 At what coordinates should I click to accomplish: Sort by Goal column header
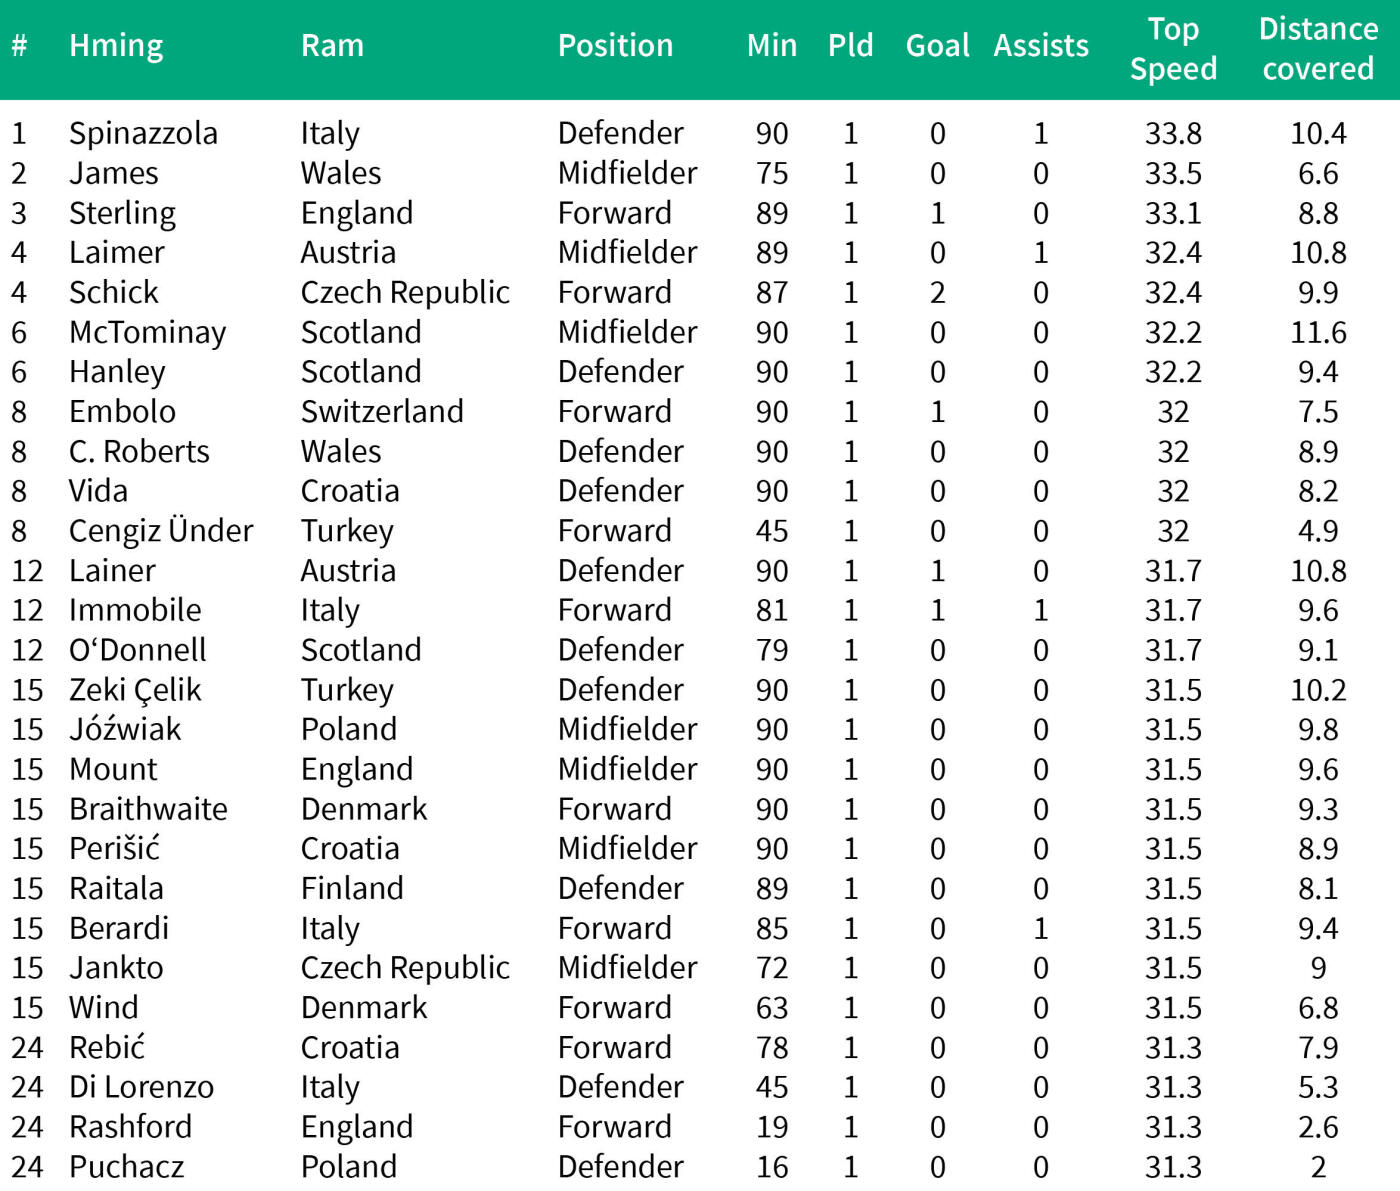(937, 46)
